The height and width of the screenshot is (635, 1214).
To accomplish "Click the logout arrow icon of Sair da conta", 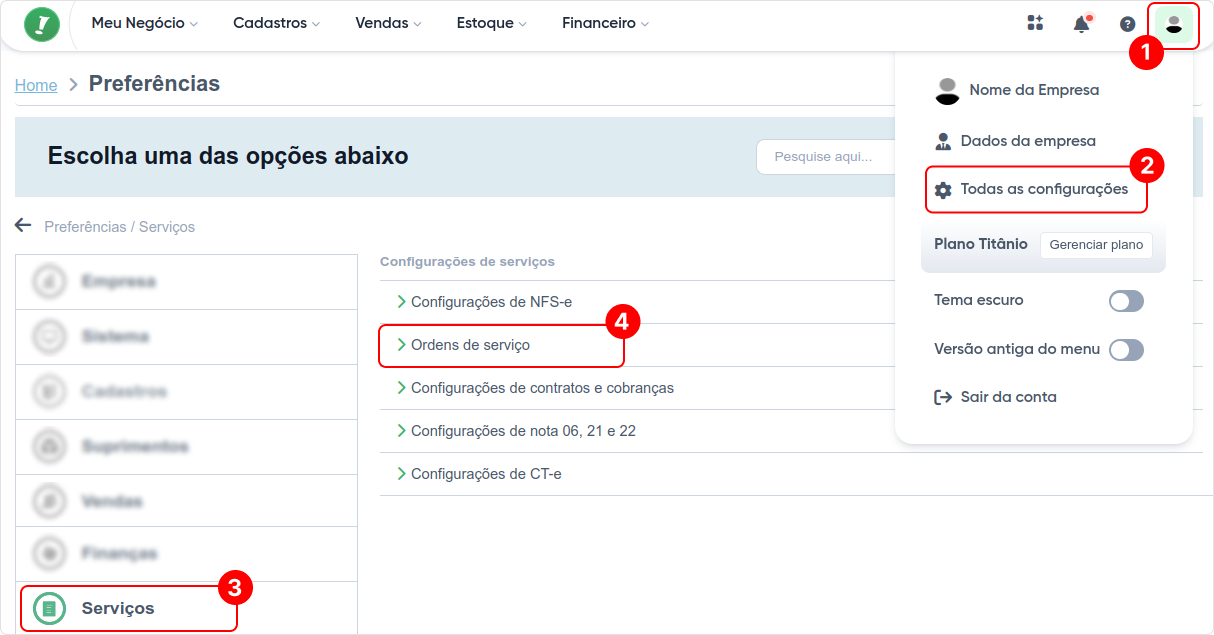I will (943, 397).
